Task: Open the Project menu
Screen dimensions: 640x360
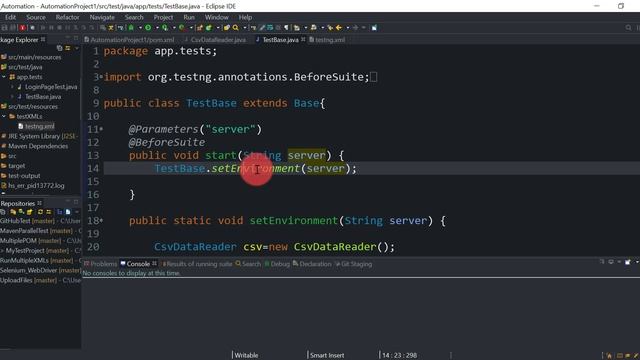Action: click(x=163, y=17)
